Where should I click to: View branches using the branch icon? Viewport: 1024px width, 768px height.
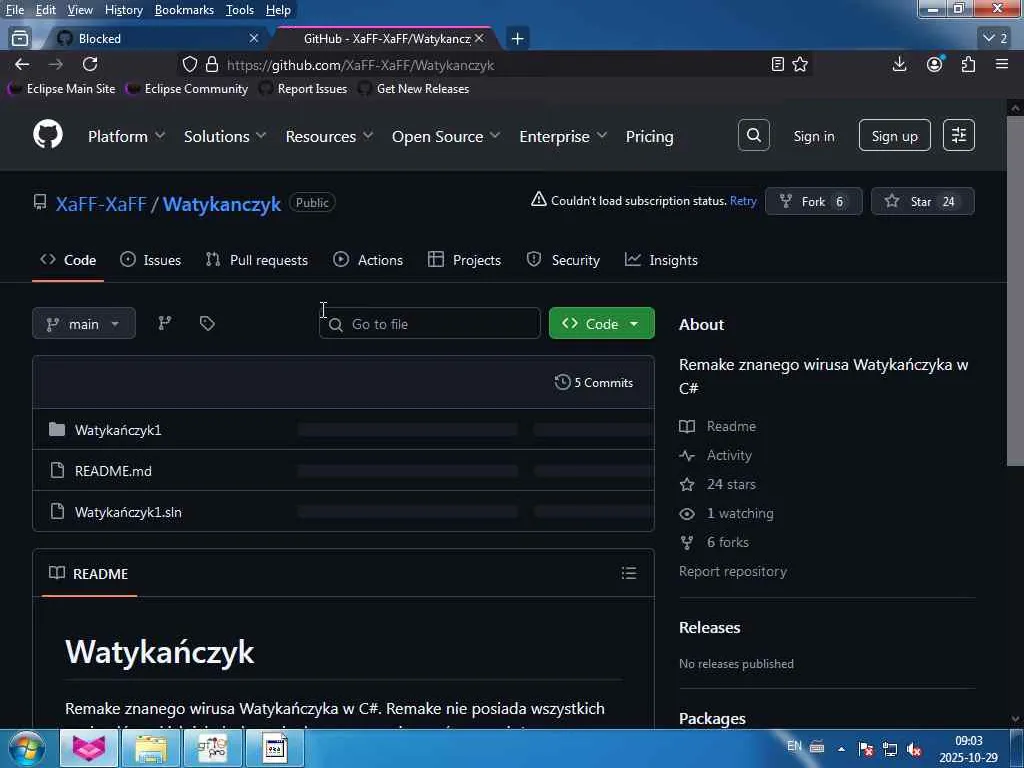click(x=165, y=323)
